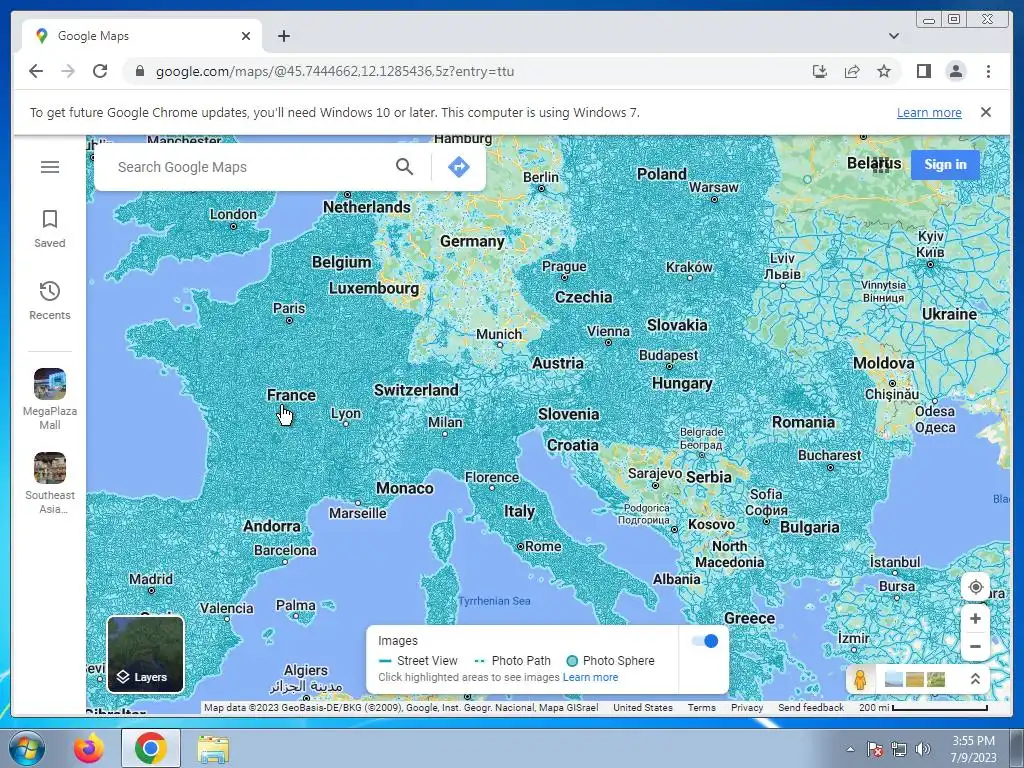Zoom in with the plus button

975,618
